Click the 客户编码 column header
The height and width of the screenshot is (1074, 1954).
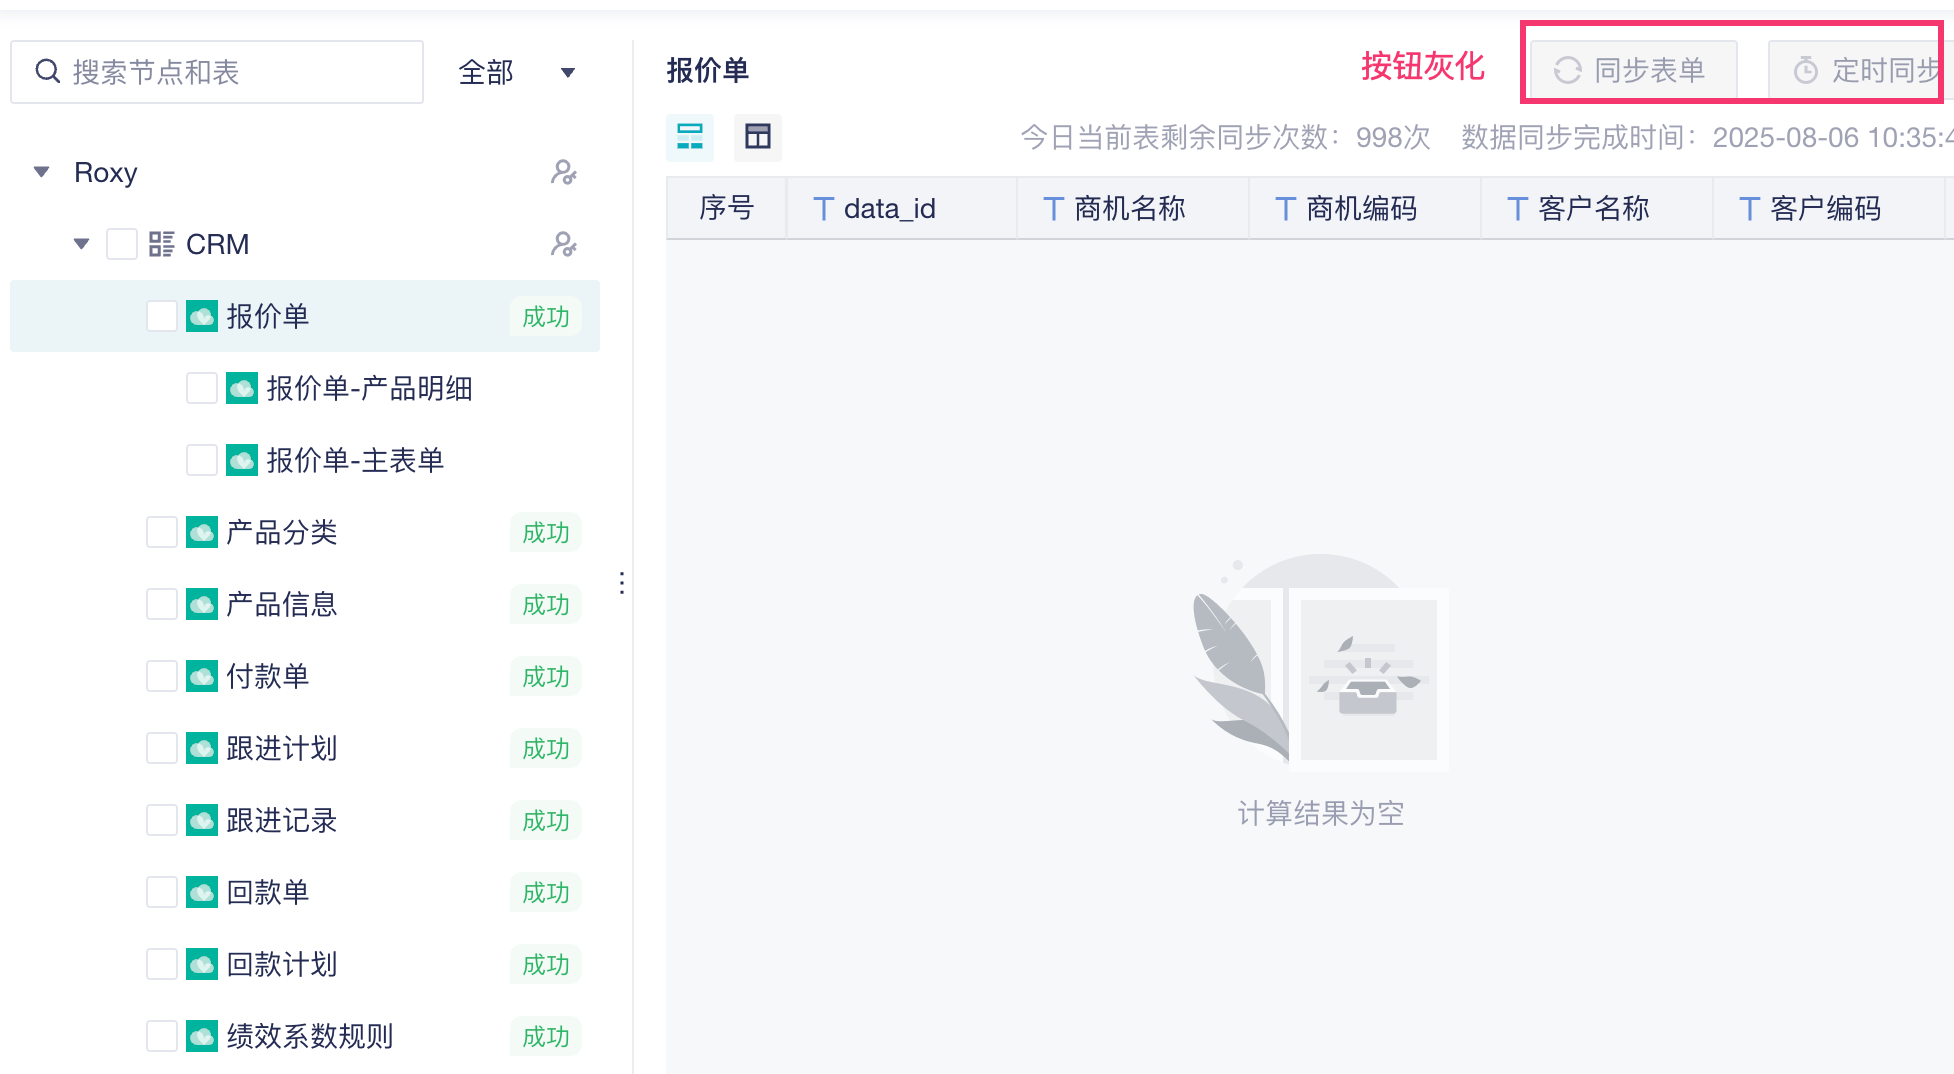tap(1830, 208)
